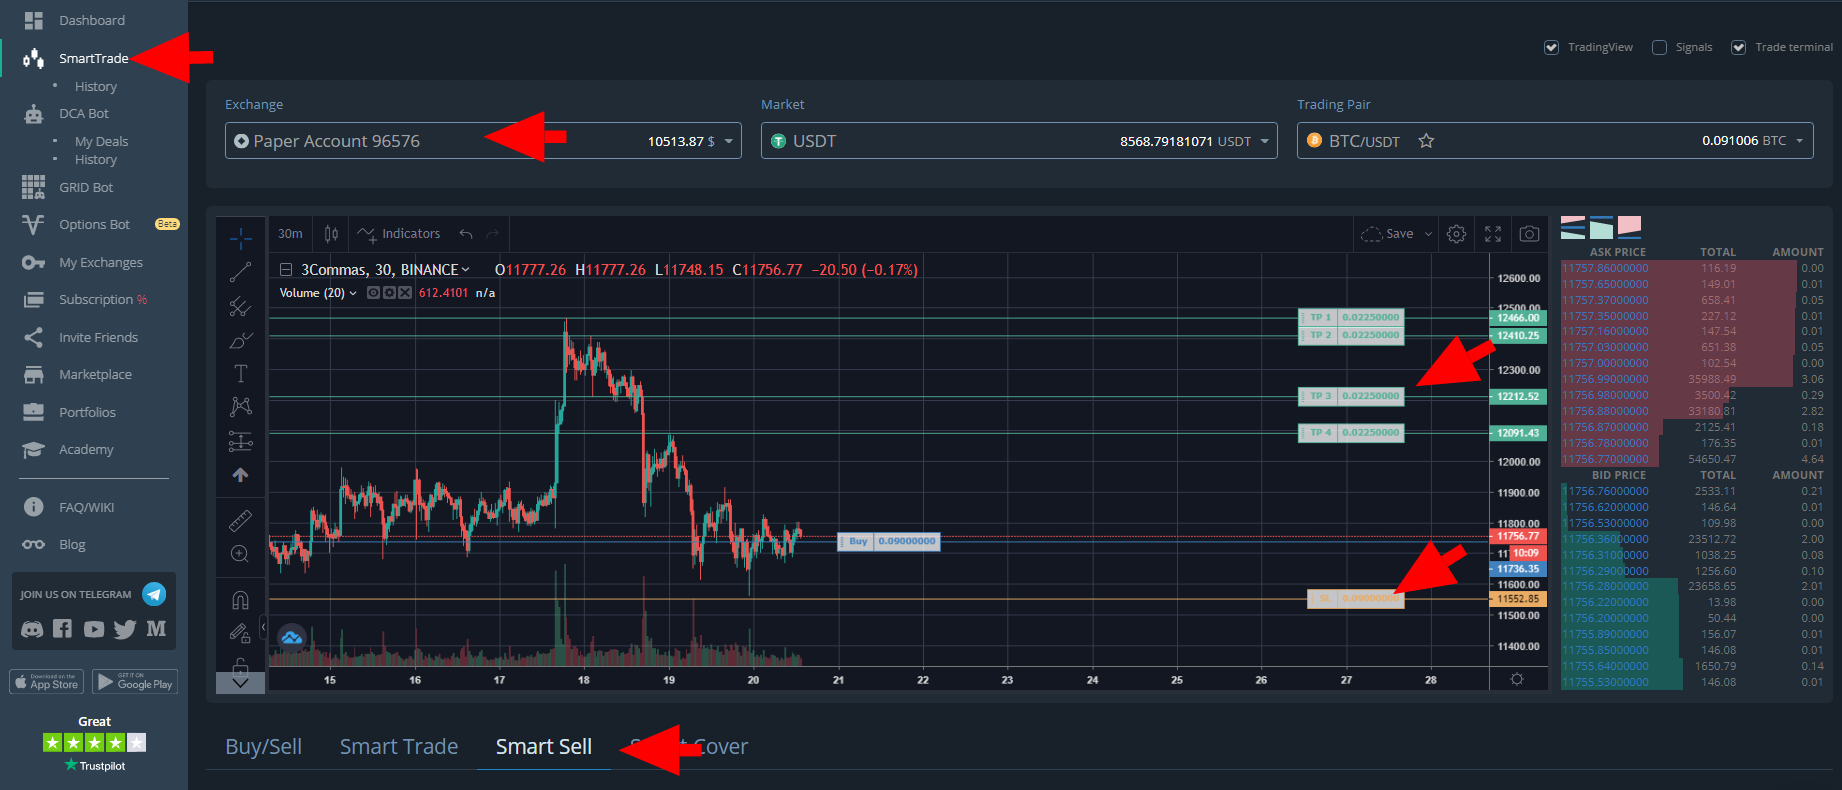Screen dimensions: 1842x790
Task: Toggle stay in drawing mode pencil-lock
Action: 241,633
